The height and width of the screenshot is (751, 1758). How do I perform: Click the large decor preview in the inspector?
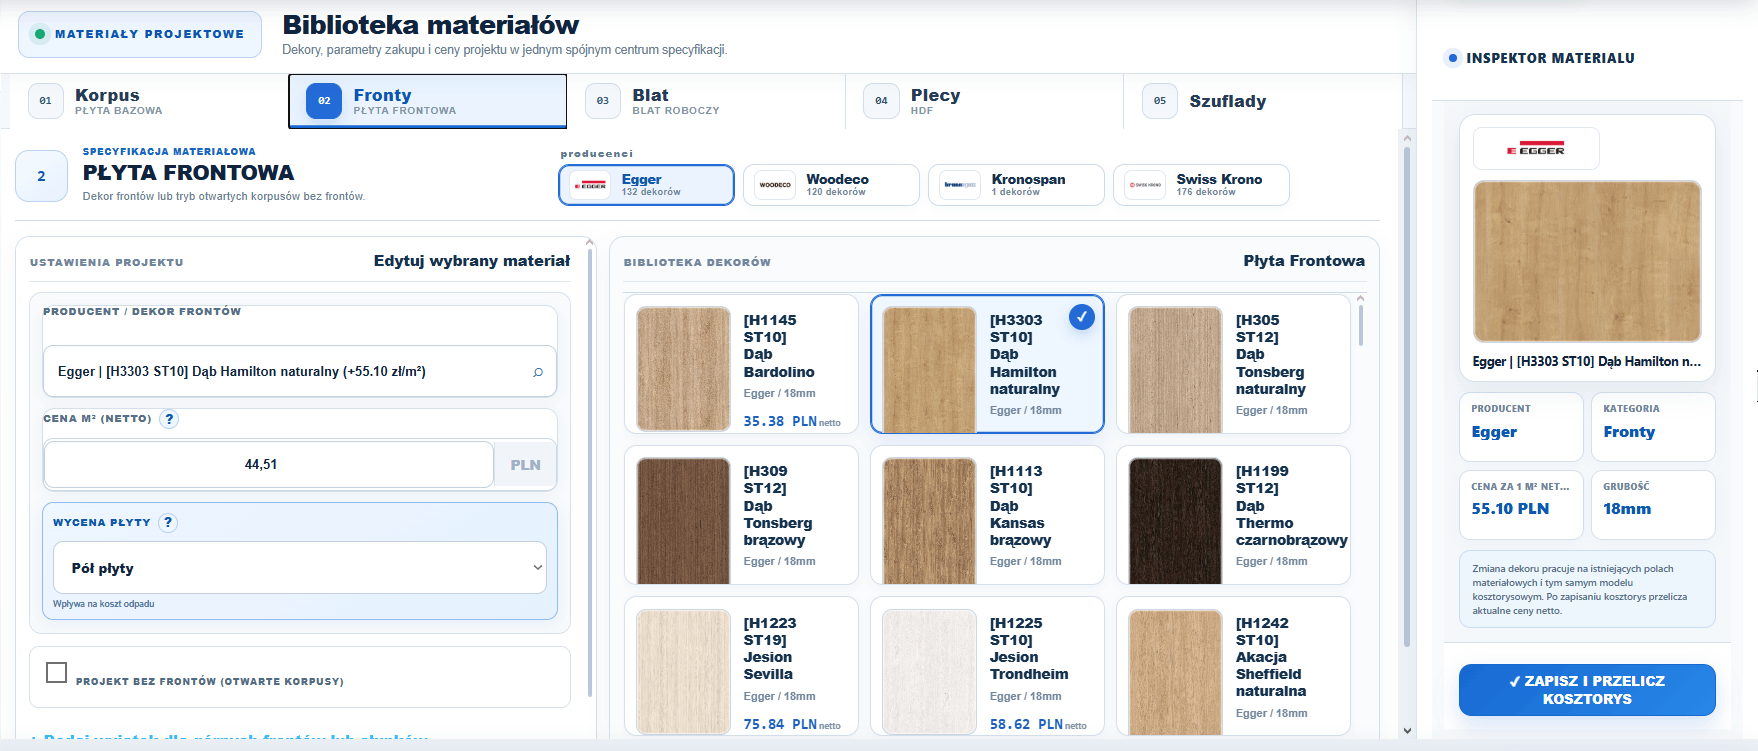[x=1587, y=262]
